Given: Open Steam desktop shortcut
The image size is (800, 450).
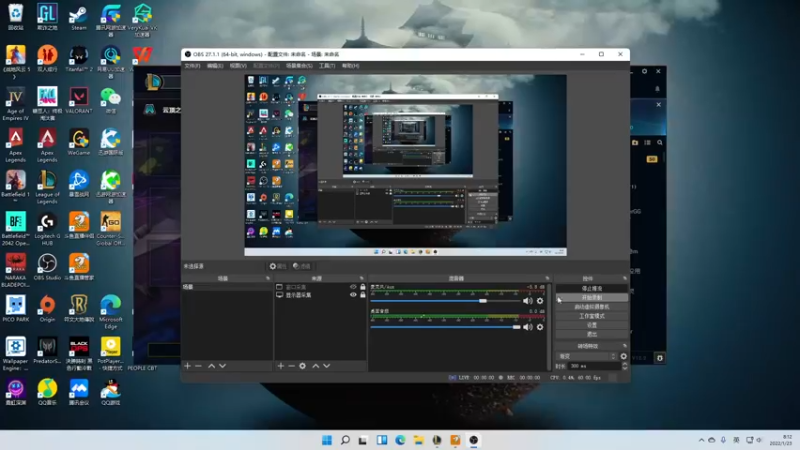Looking at the screenshot, I should click(79, 17).
